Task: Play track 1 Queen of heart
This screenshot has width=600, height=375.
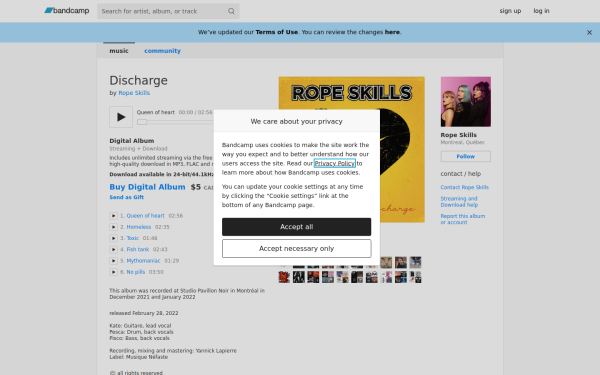Action: click(x=113, y=216)
